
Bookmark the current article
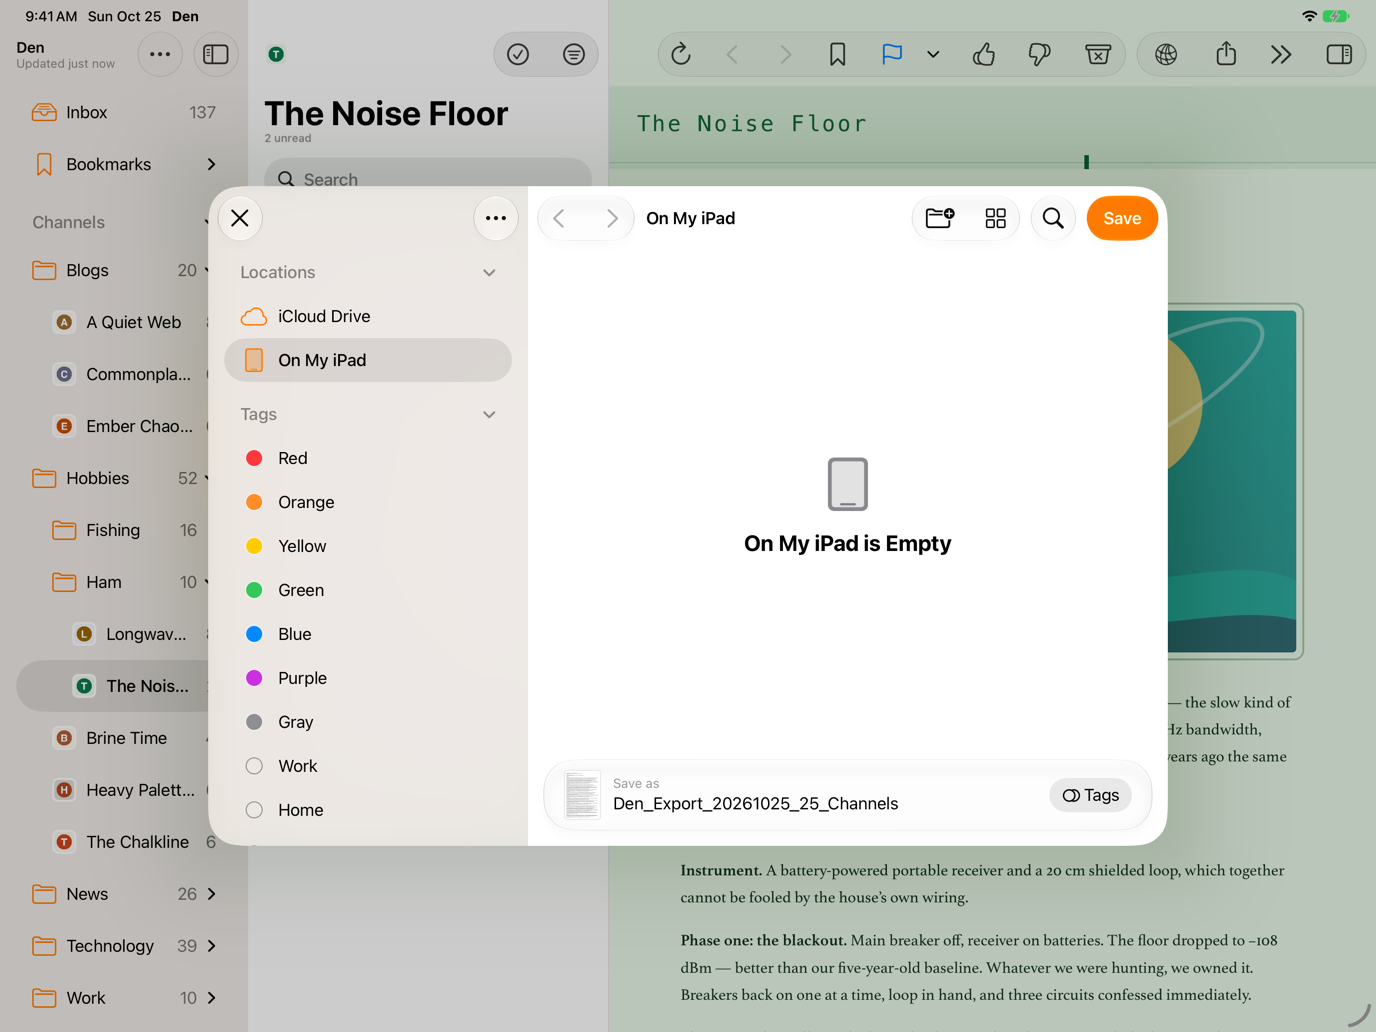click(x=837, y=54)
